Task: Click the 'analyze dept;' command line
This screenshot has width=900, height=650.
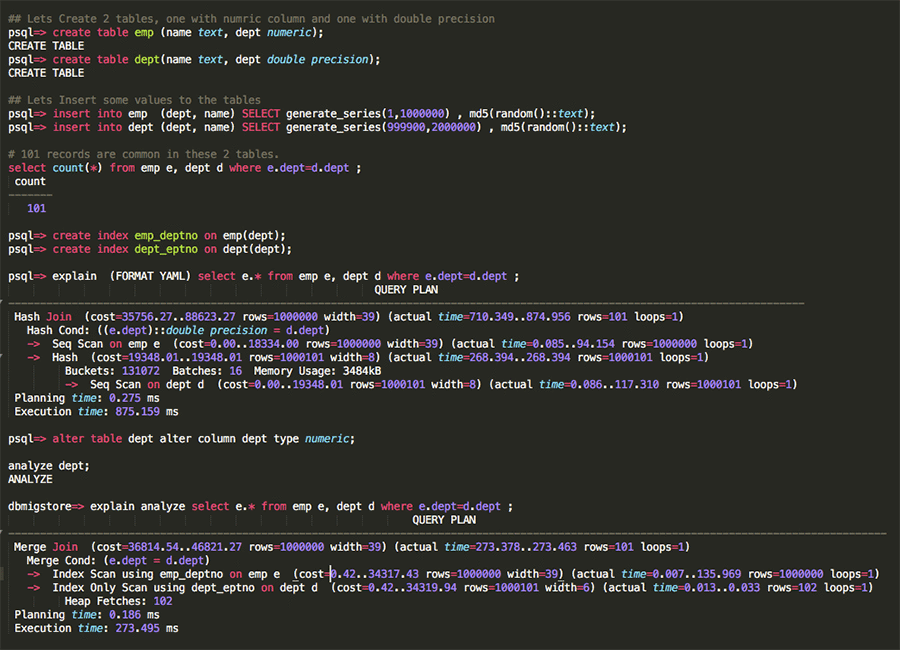Action: pos(49,466)
